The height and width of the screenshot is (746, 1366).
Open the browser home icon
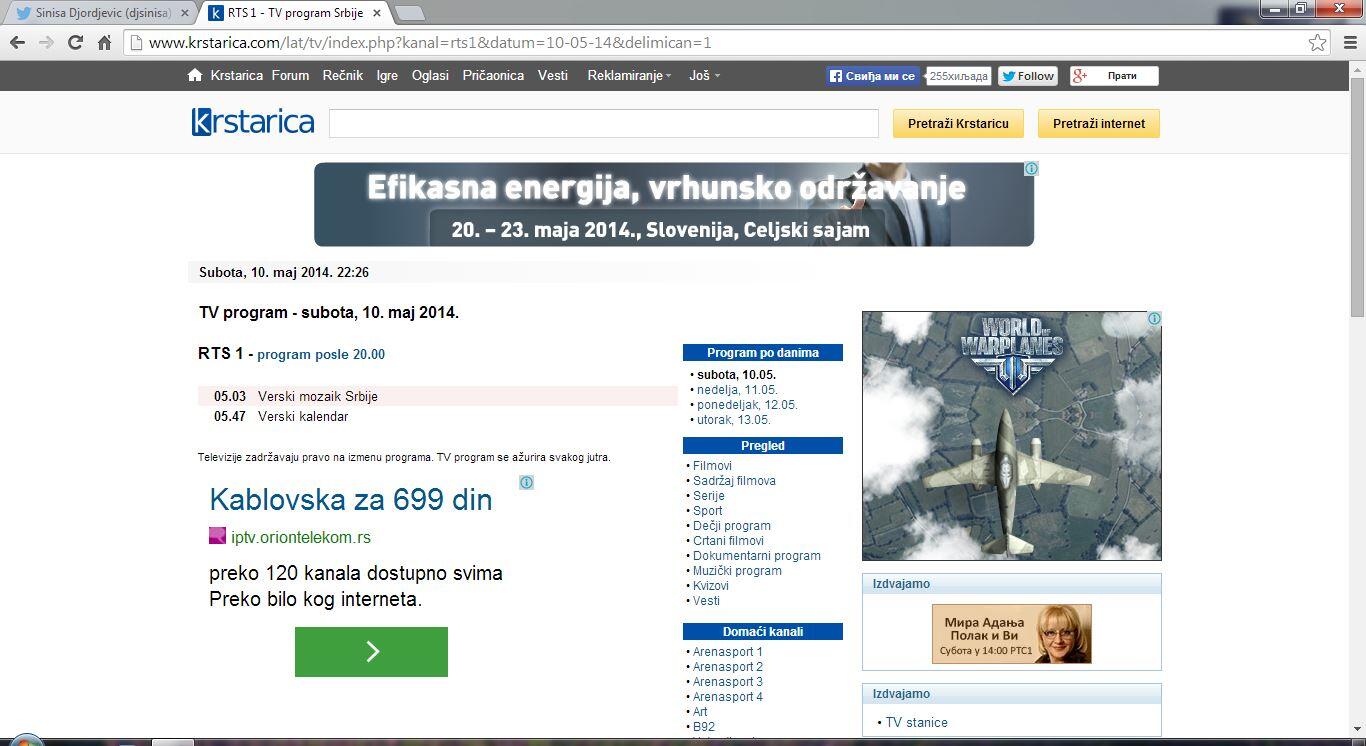[104, 43]
